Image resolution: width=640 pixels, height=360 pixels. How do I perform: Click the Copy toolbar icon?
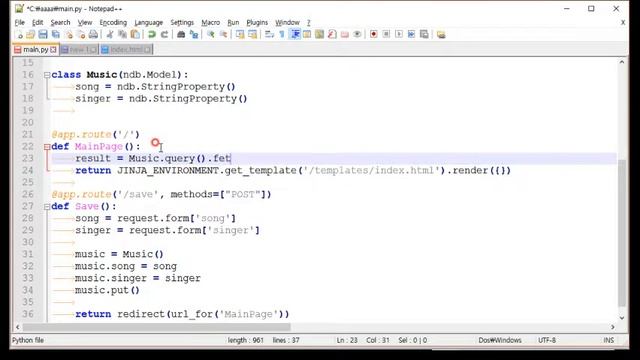coord(122,35)
